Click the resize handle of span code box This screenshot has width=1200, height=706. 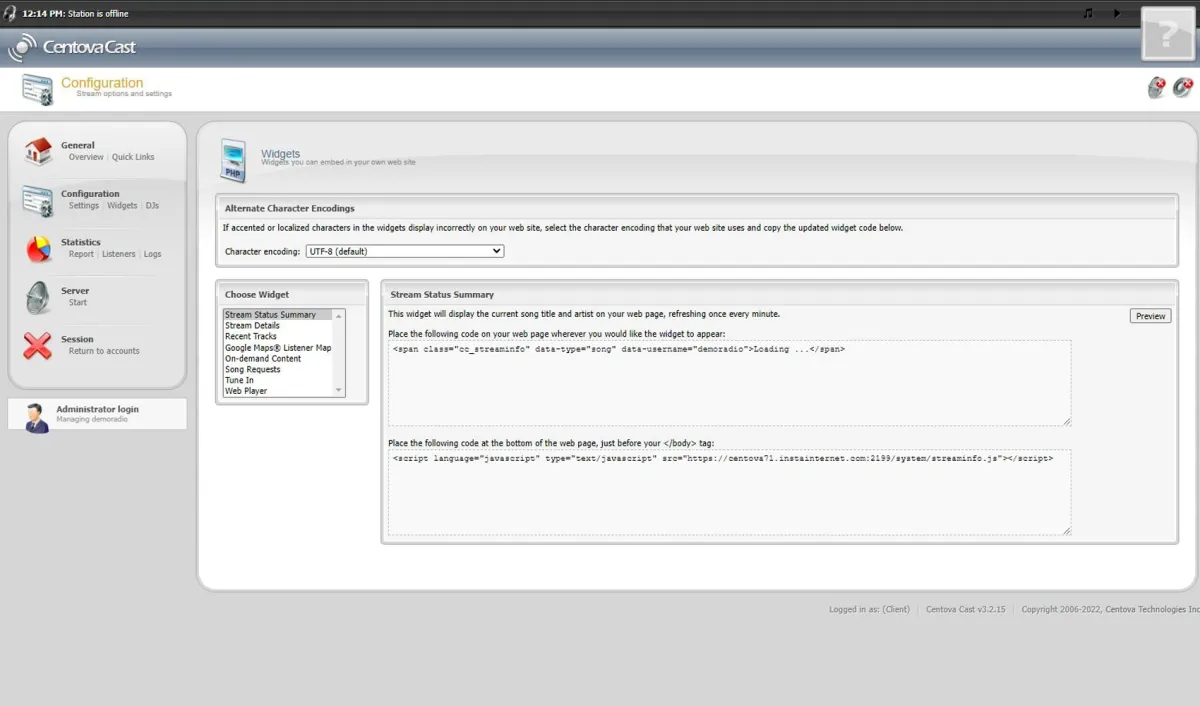pos(1066,421)
